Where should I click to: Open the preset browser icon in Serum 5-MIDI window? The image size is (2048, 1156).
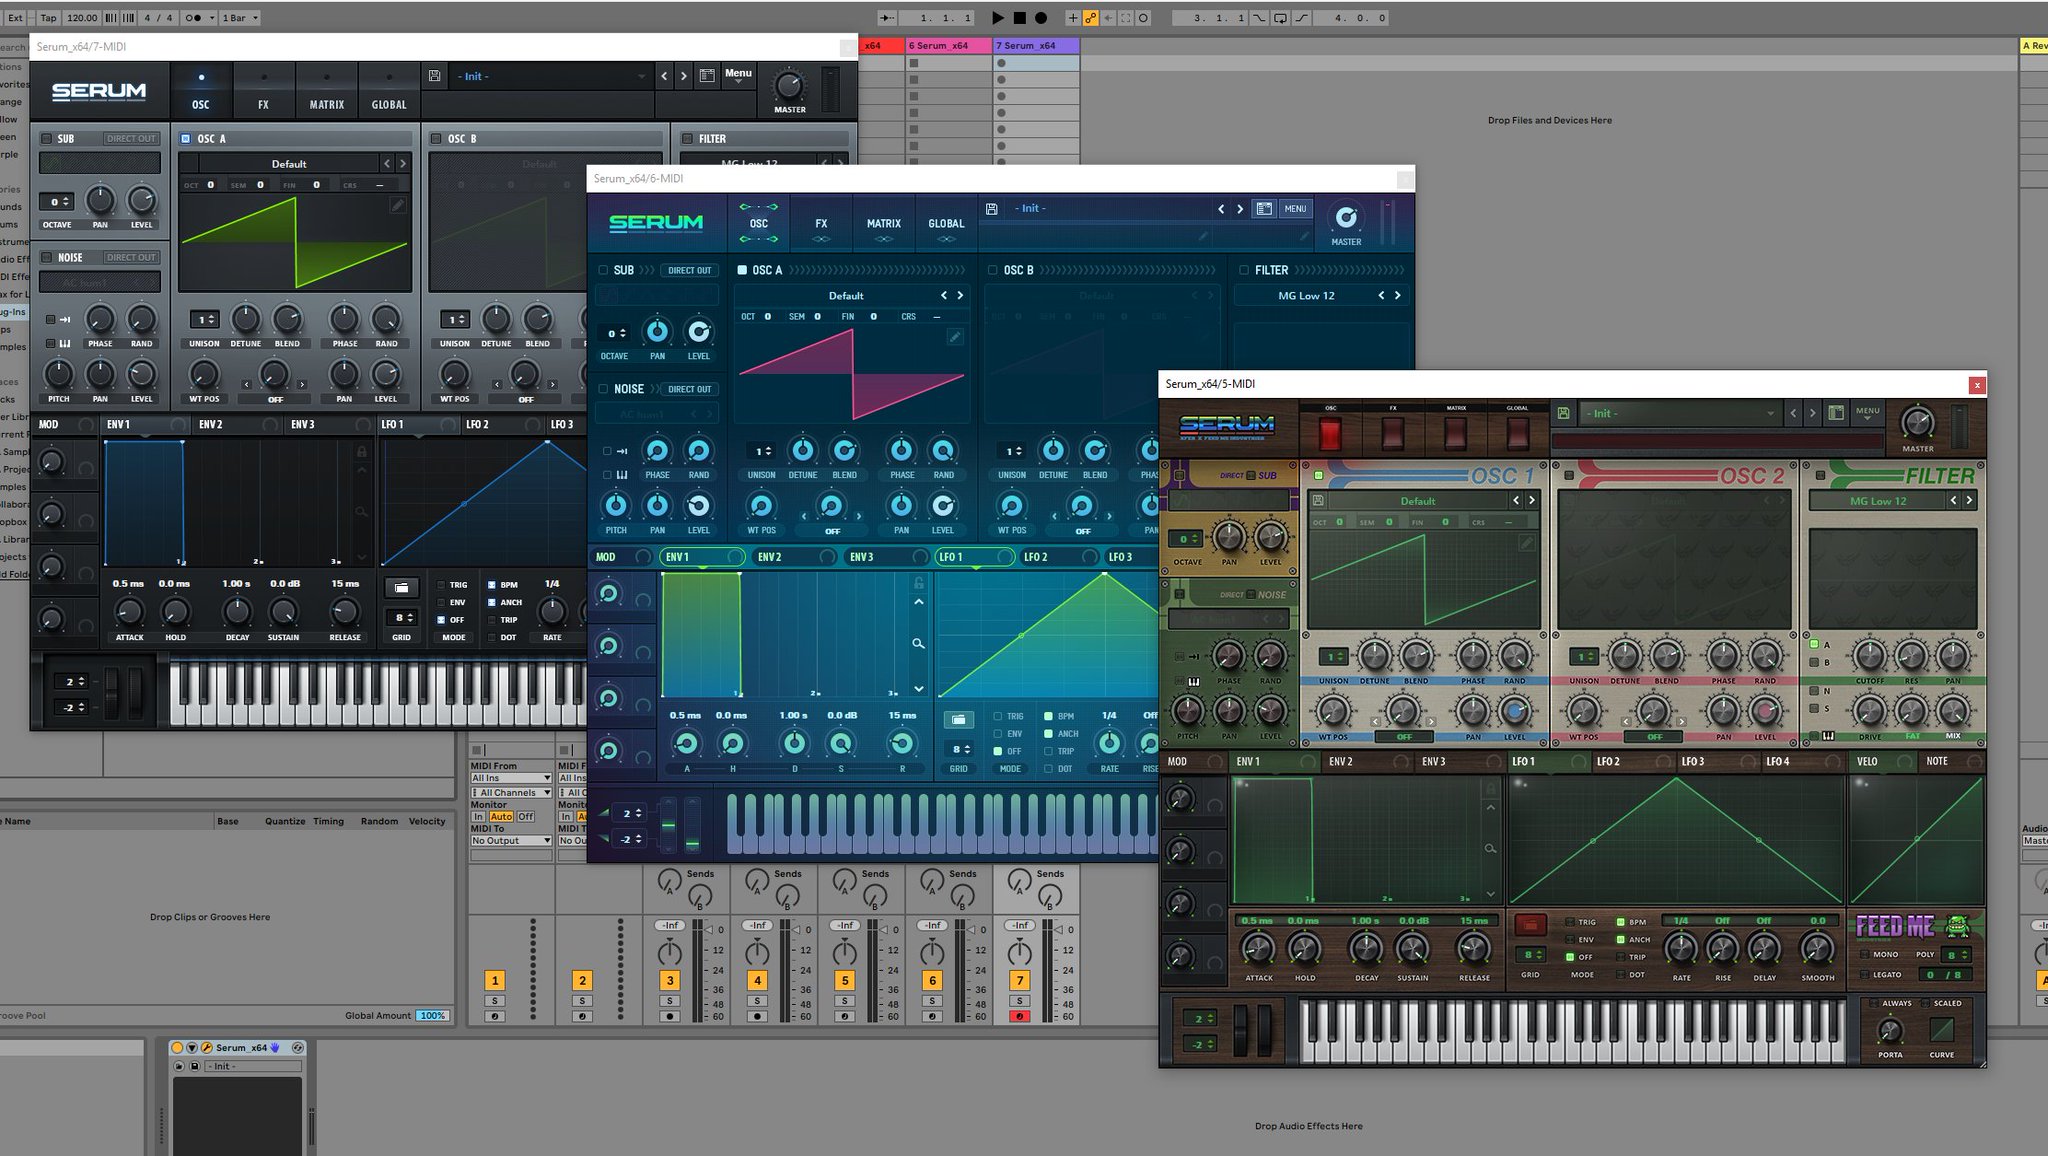coord(1836,413)
